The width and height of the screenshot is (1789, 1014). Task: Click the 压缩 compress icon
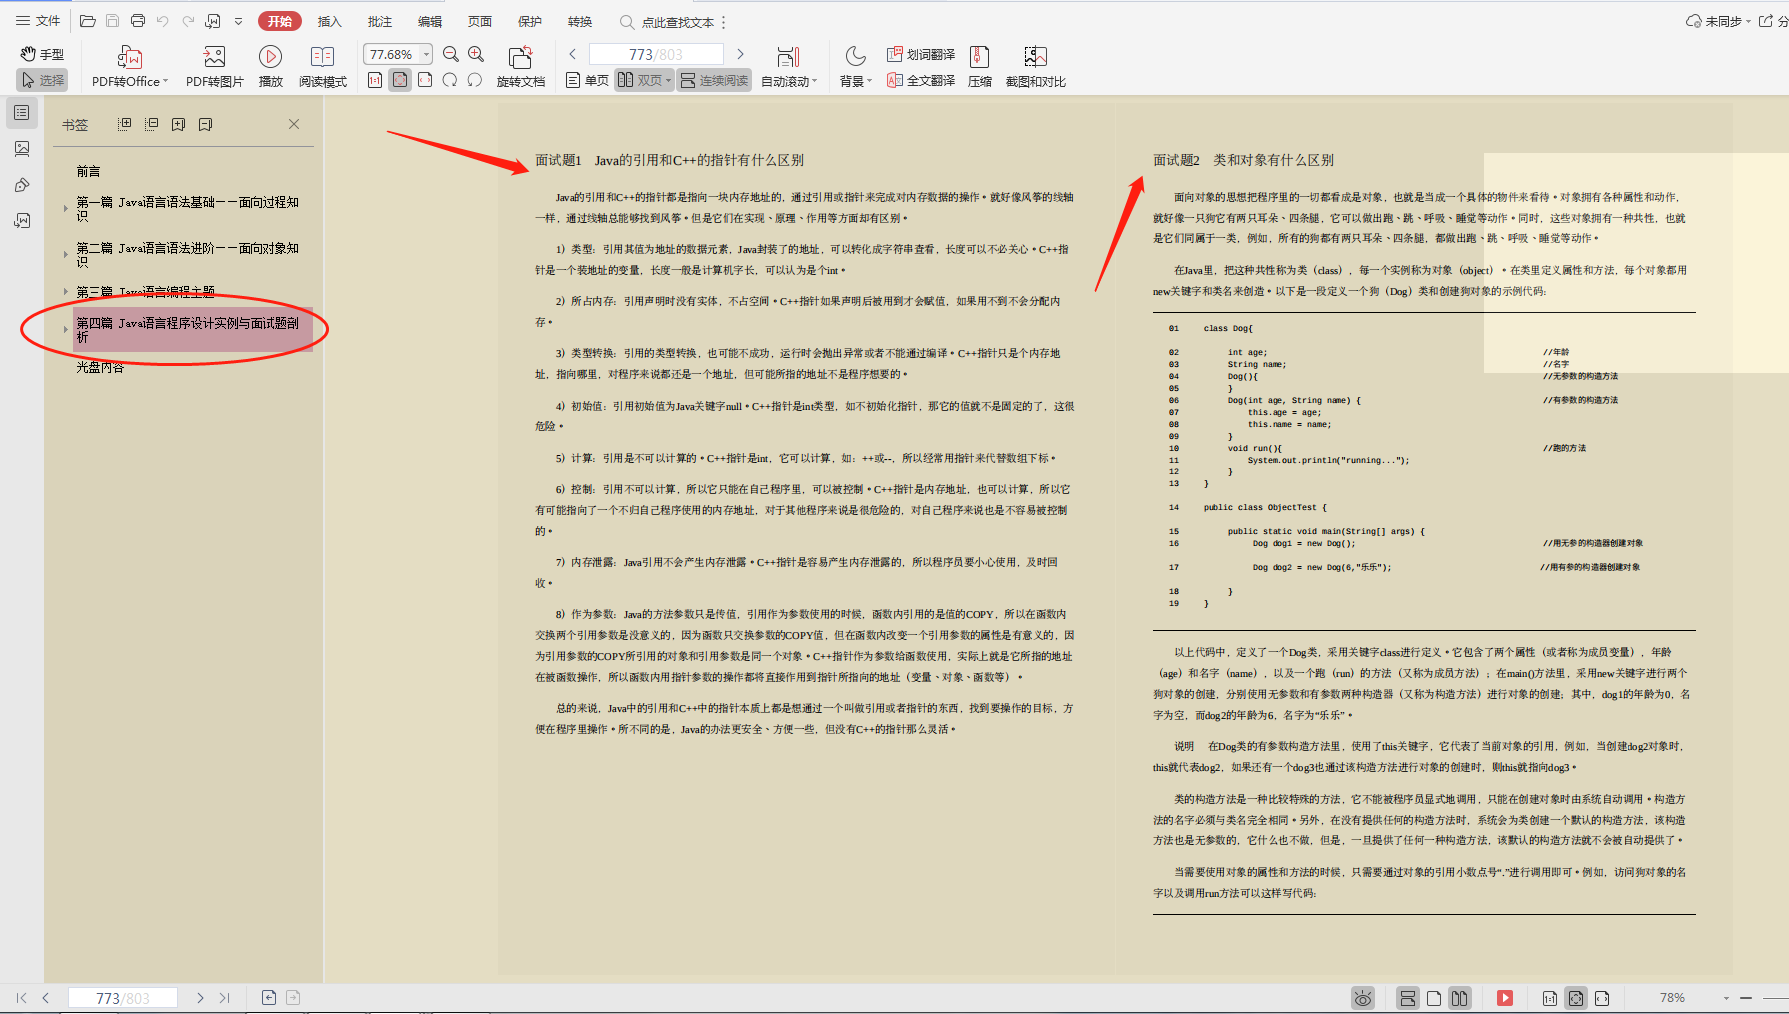980,67
